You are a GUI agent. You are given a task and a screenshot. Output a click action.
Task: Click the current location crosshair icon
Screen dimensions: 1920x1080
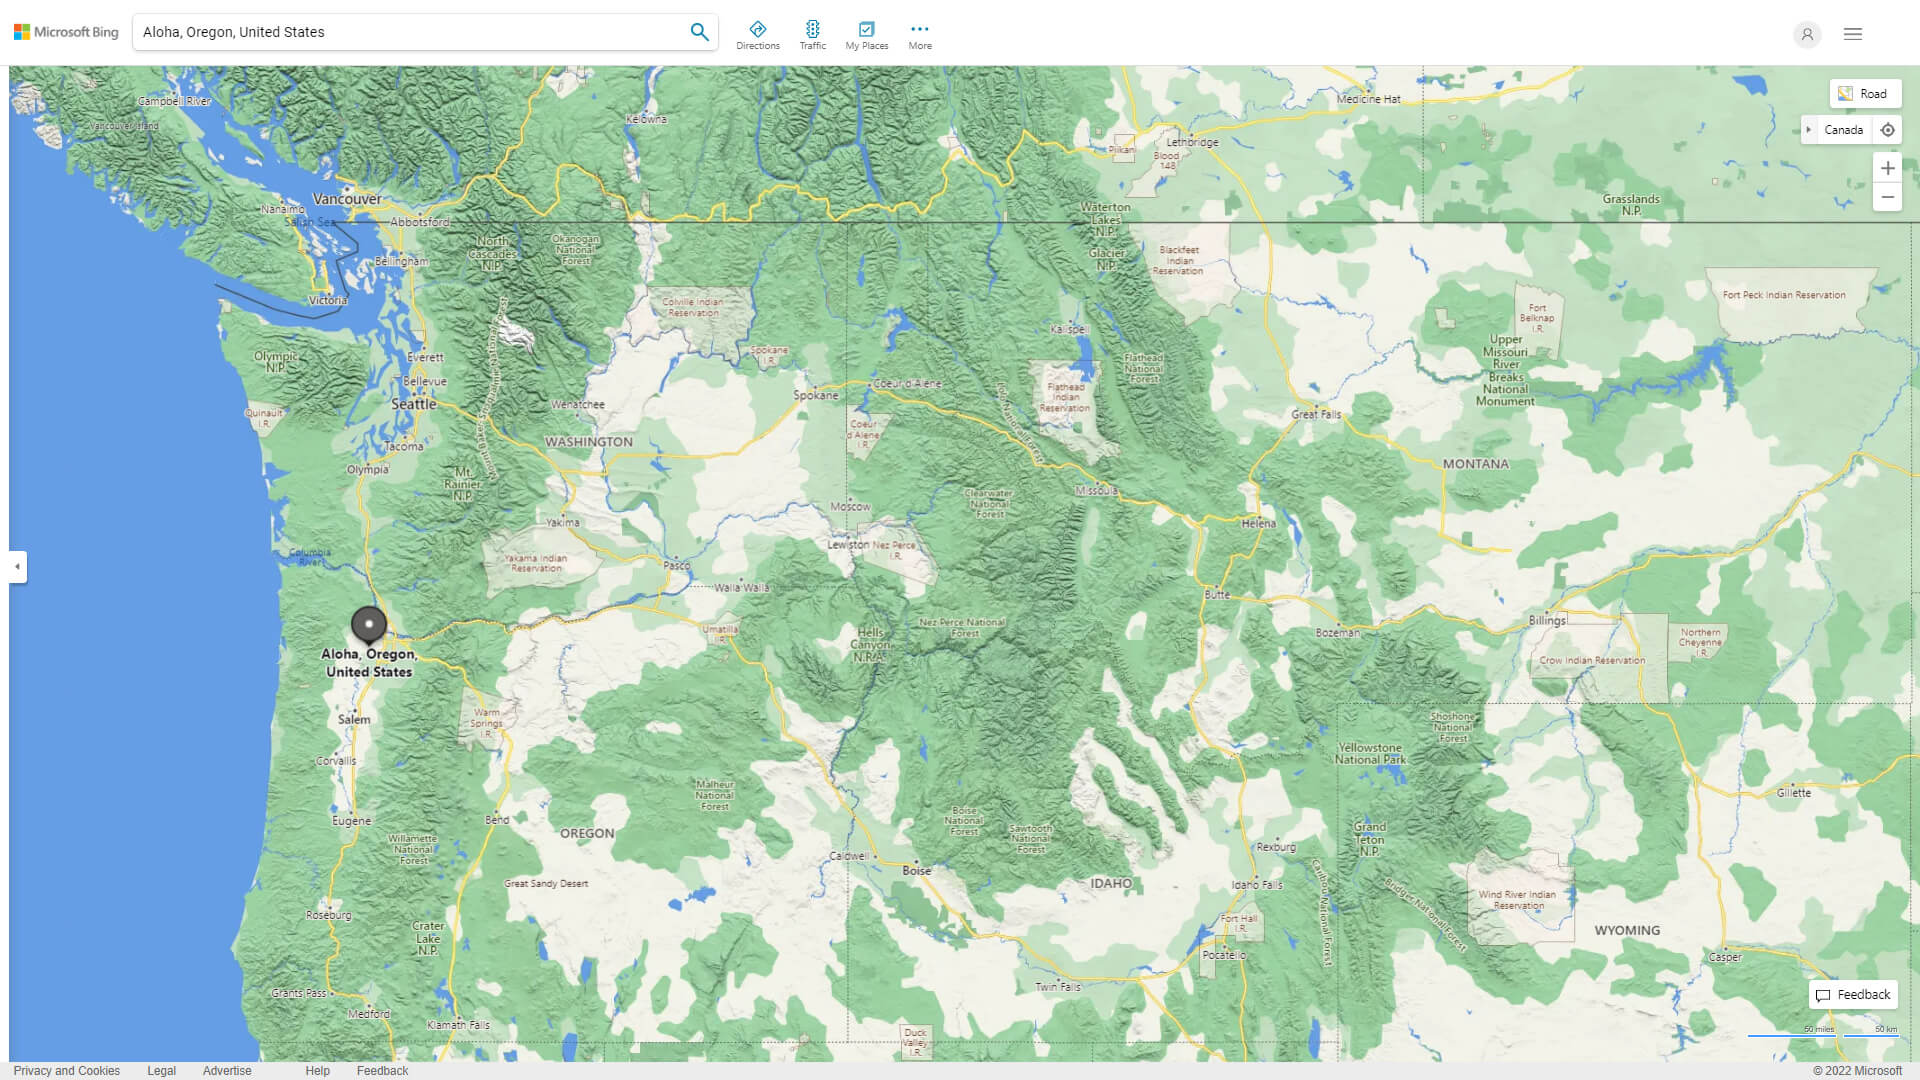[1888, 129]
